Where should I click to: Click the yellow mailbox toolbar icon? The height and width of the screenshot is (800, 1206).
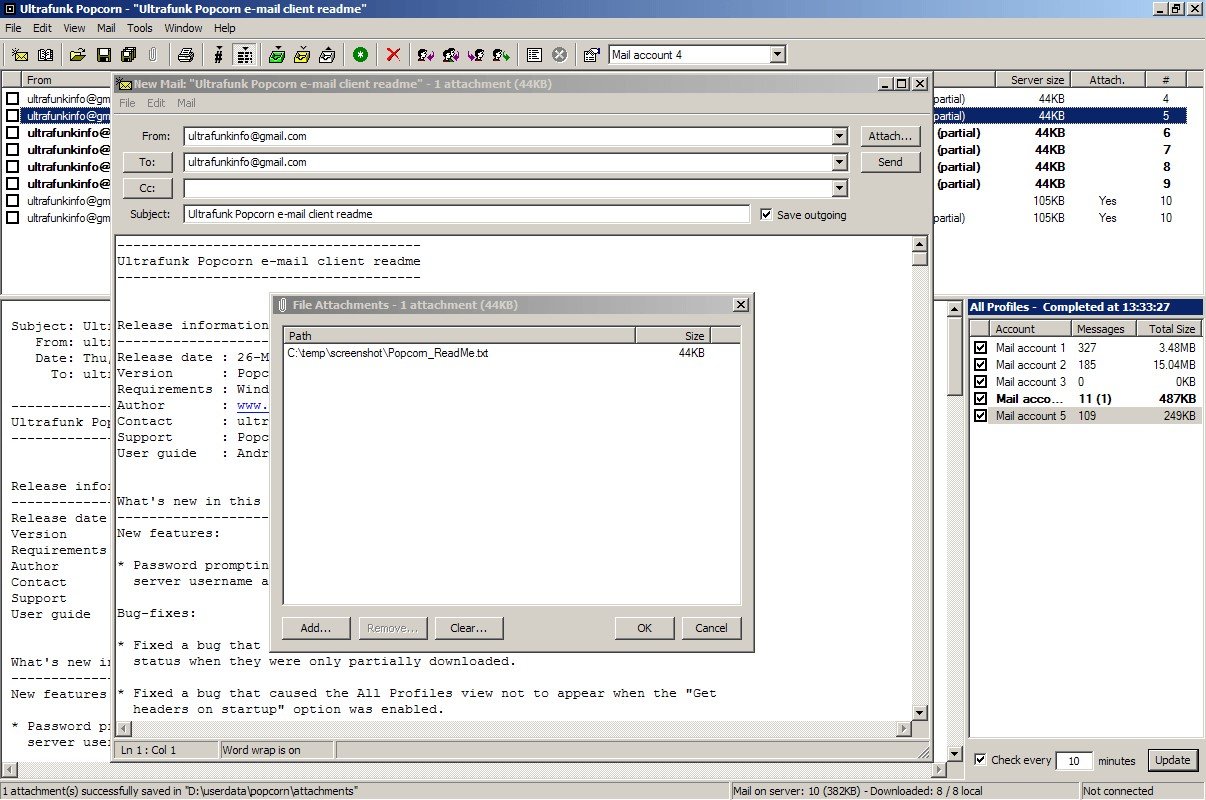[302, 55]
